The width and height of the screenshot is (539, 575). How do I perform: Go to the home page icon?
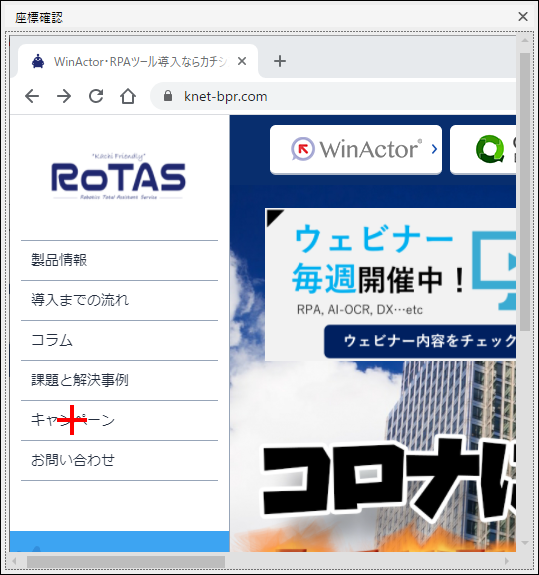[x=128, y=96]
